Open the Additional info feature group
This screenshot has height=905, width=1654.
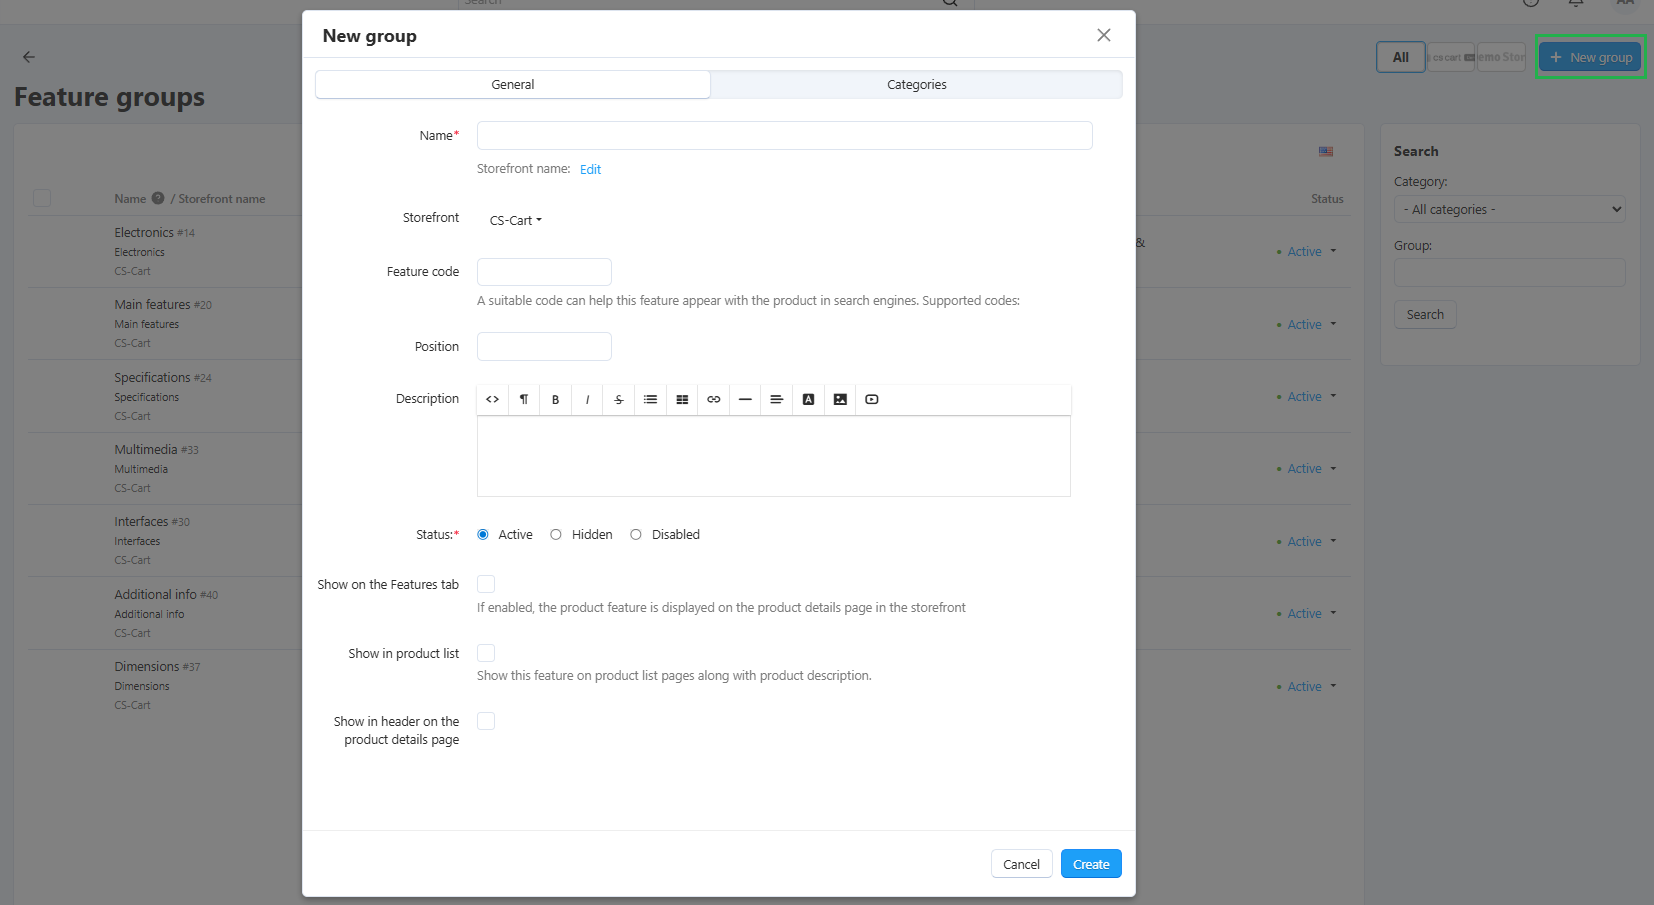(155, 594)
